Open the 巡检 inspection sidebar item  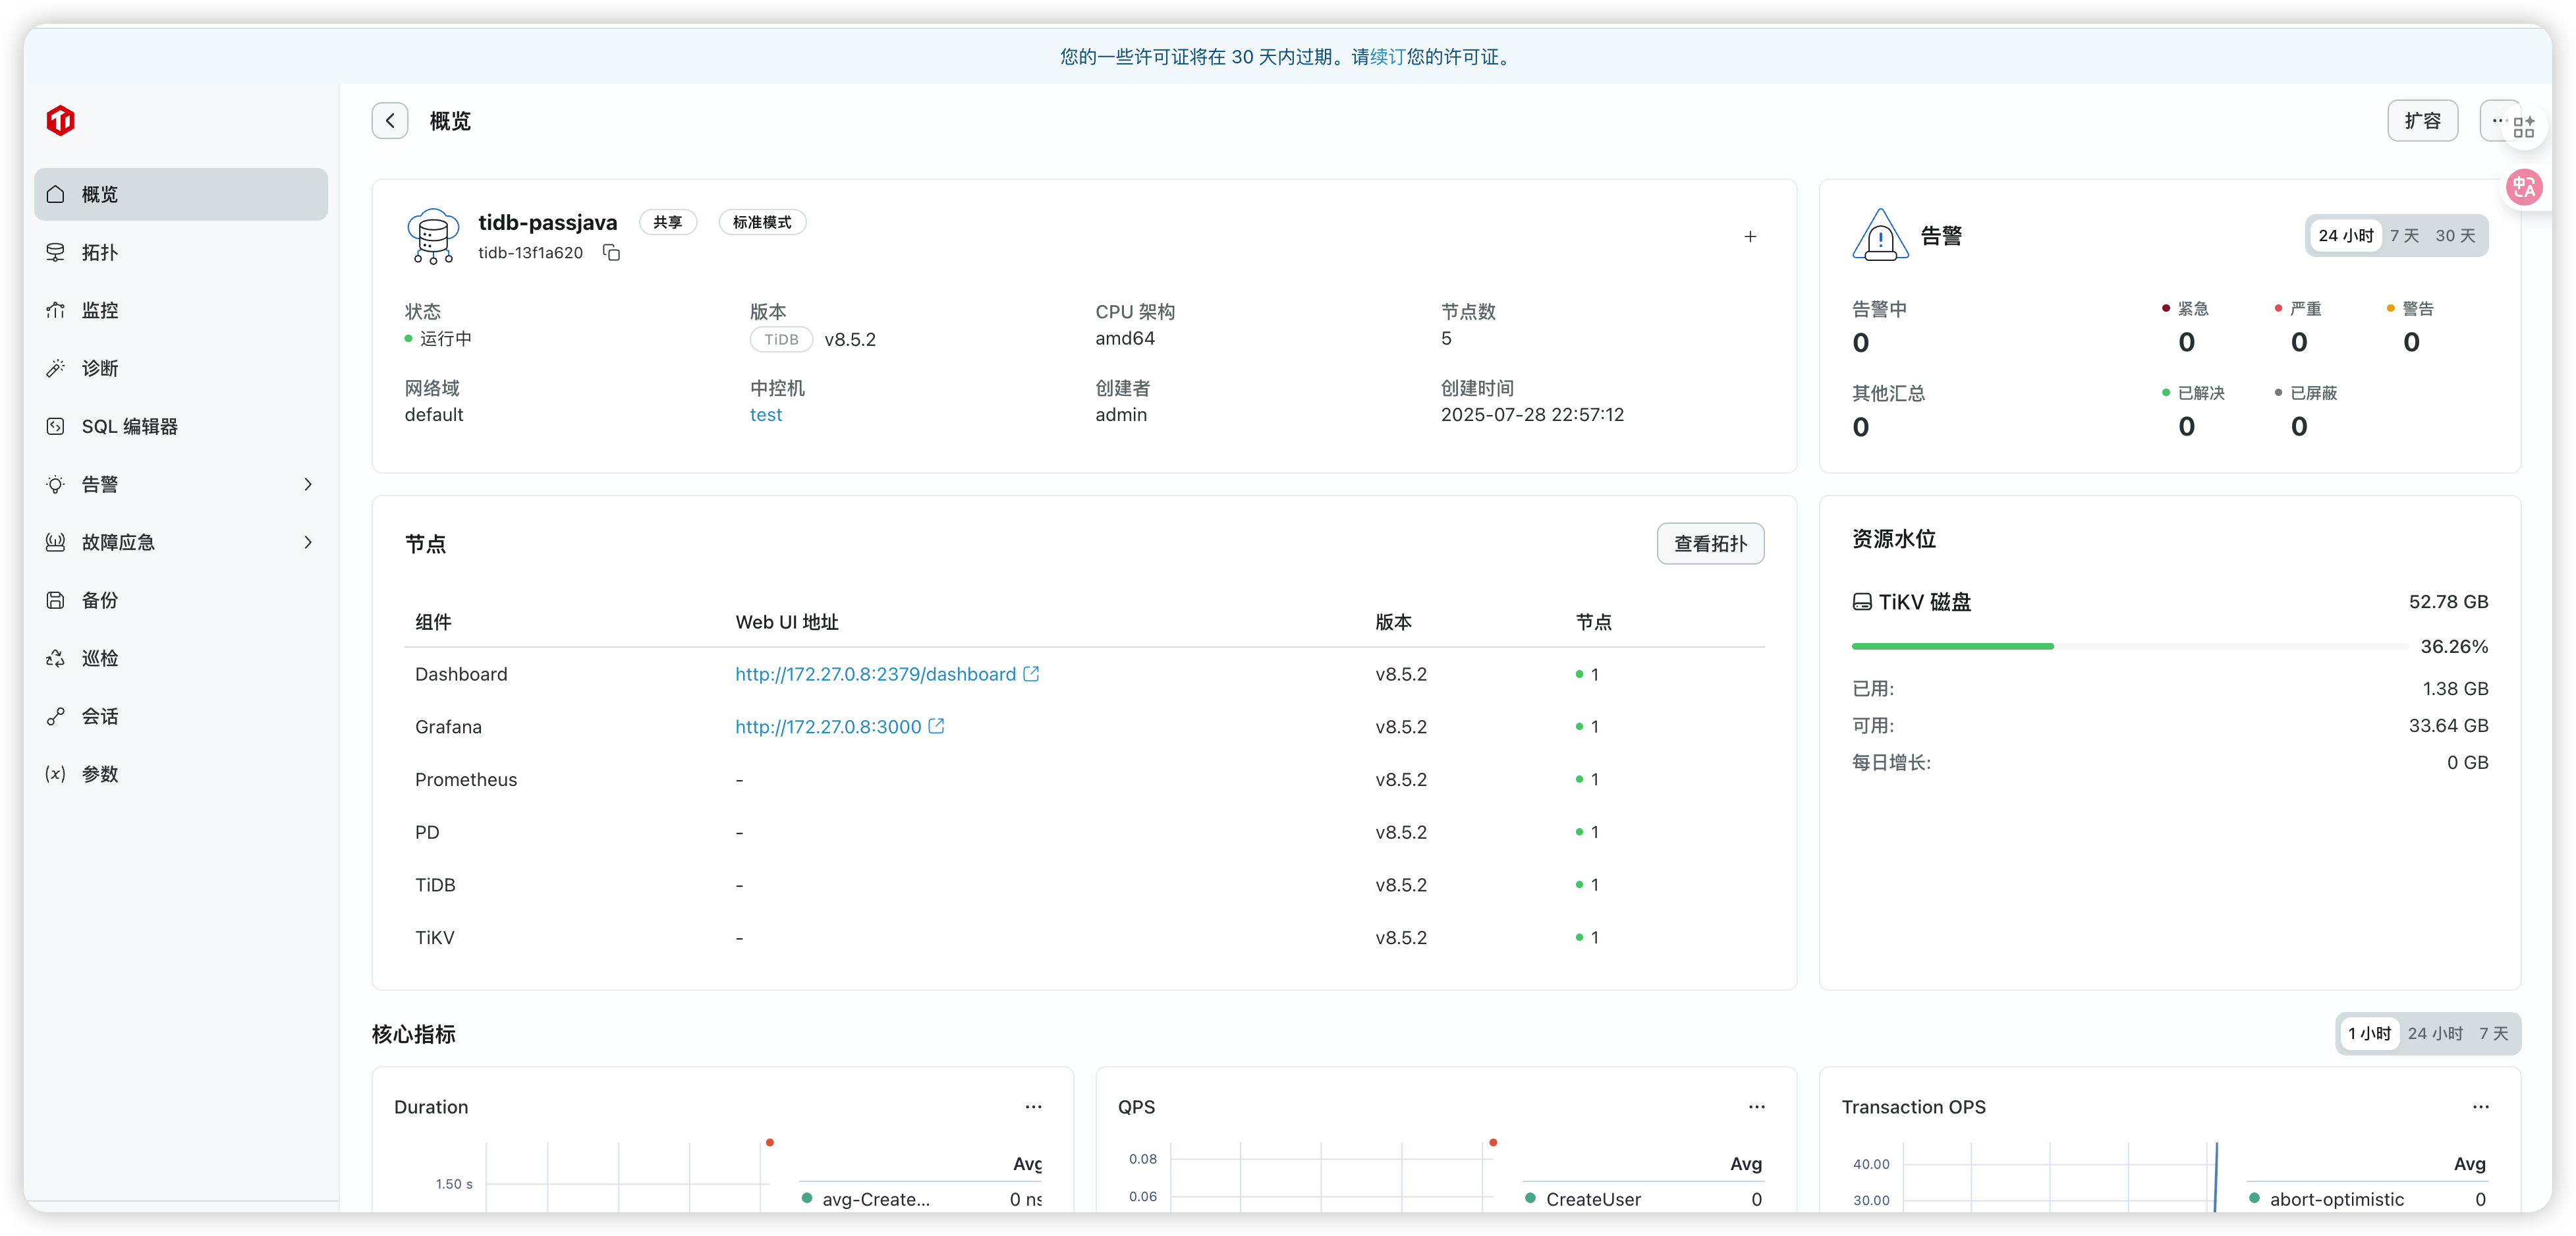tap(100, 658)
